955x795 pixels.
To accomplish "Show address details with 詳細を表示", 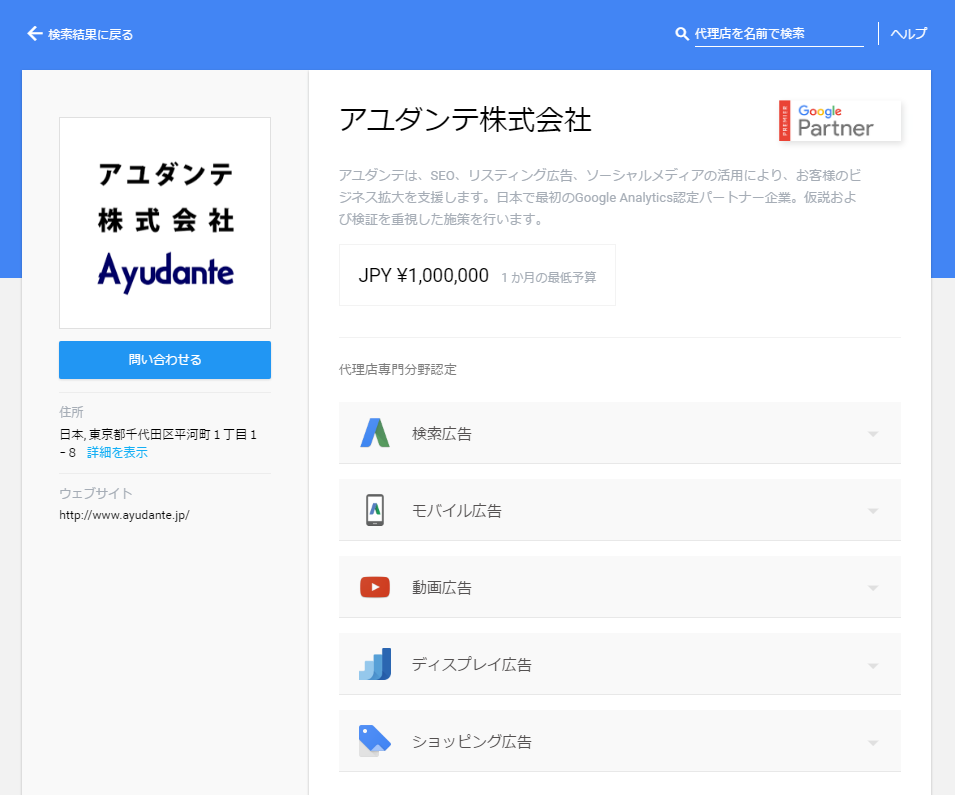I will [117, 452].
